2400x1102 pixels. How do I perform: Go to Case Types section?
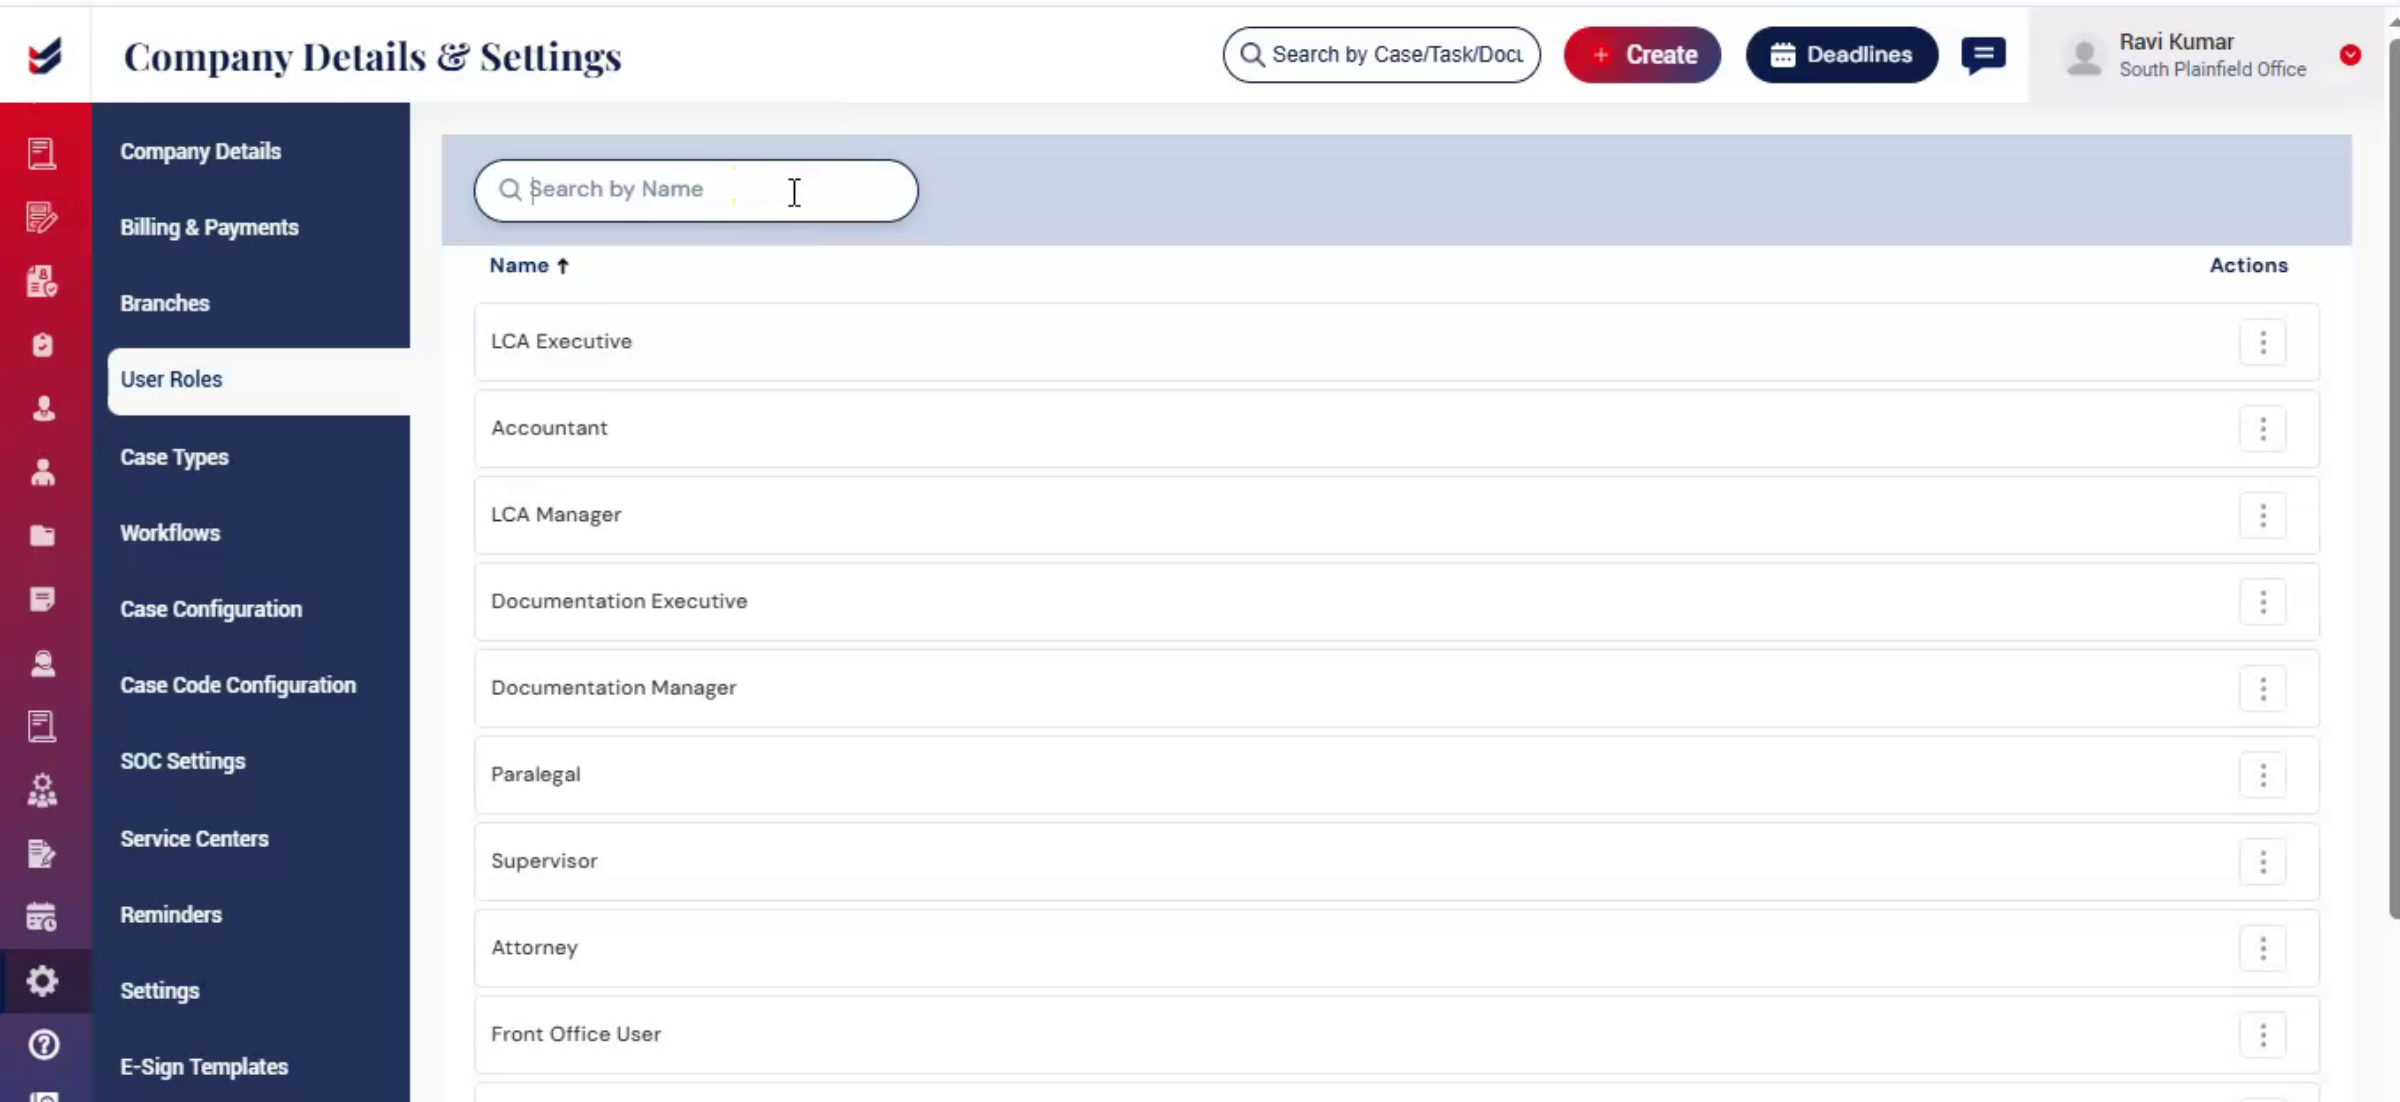(x=175, y=457)
